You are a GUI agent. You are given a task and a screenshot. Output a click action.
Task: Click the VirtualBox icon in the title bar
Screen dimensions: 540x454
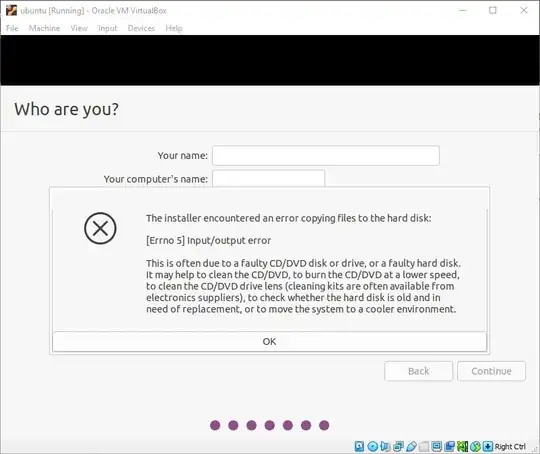[11, 10]
